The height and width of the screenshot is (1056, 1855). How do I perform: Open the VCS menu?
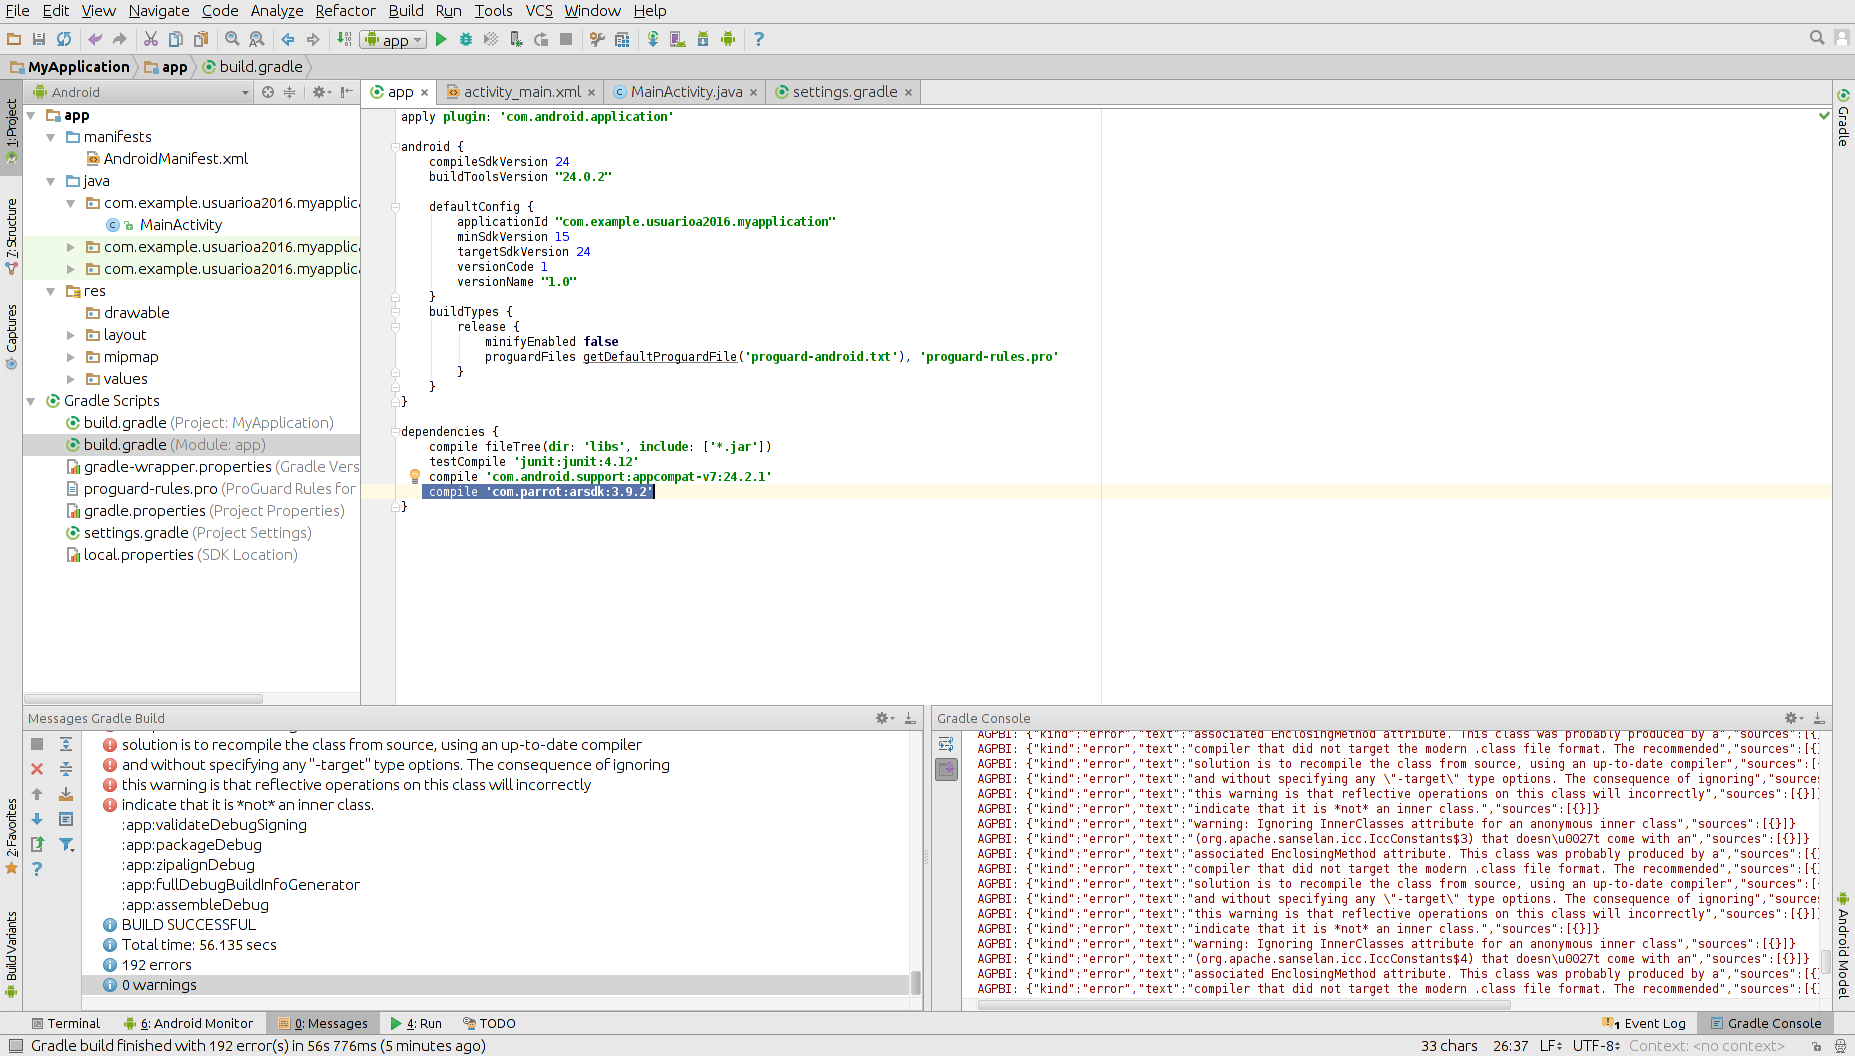(539, 11)
